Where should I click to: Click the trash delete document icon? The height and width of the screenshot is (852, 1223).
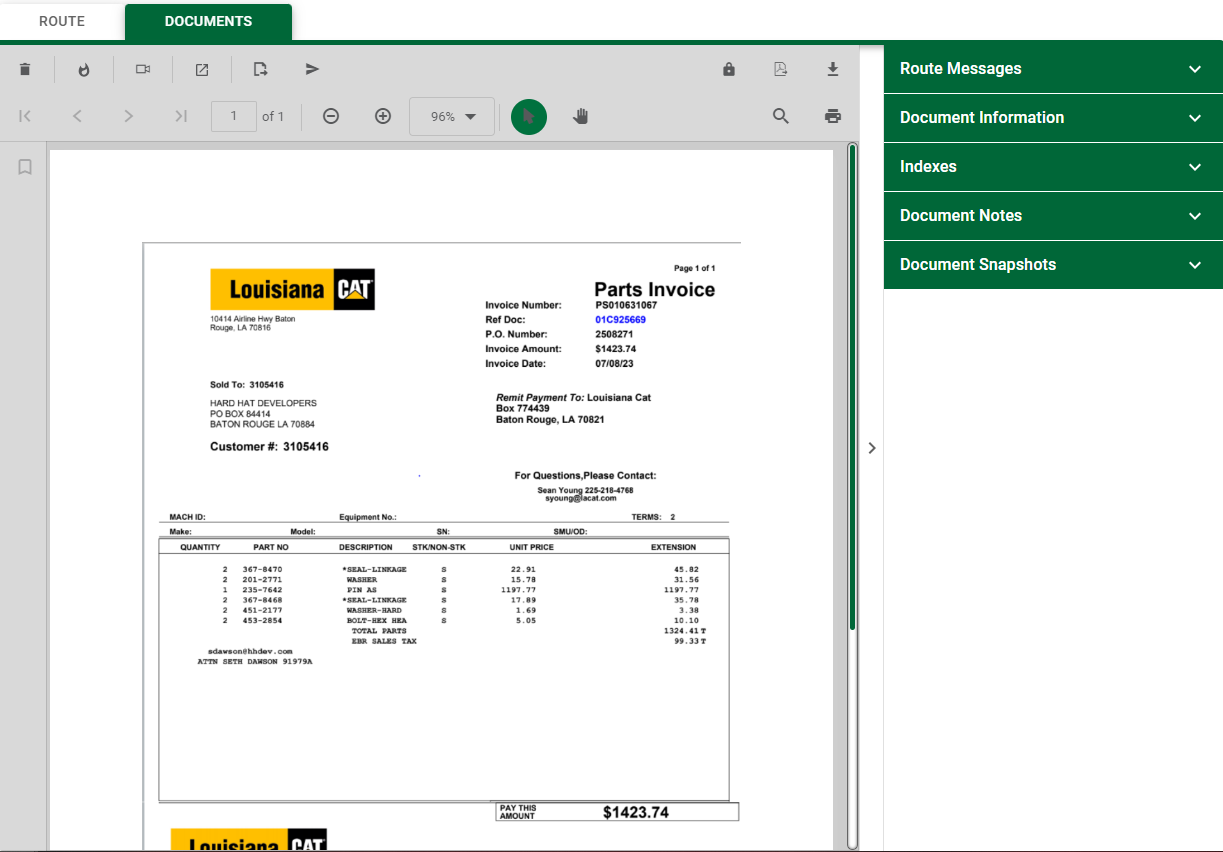pos(25,69)
